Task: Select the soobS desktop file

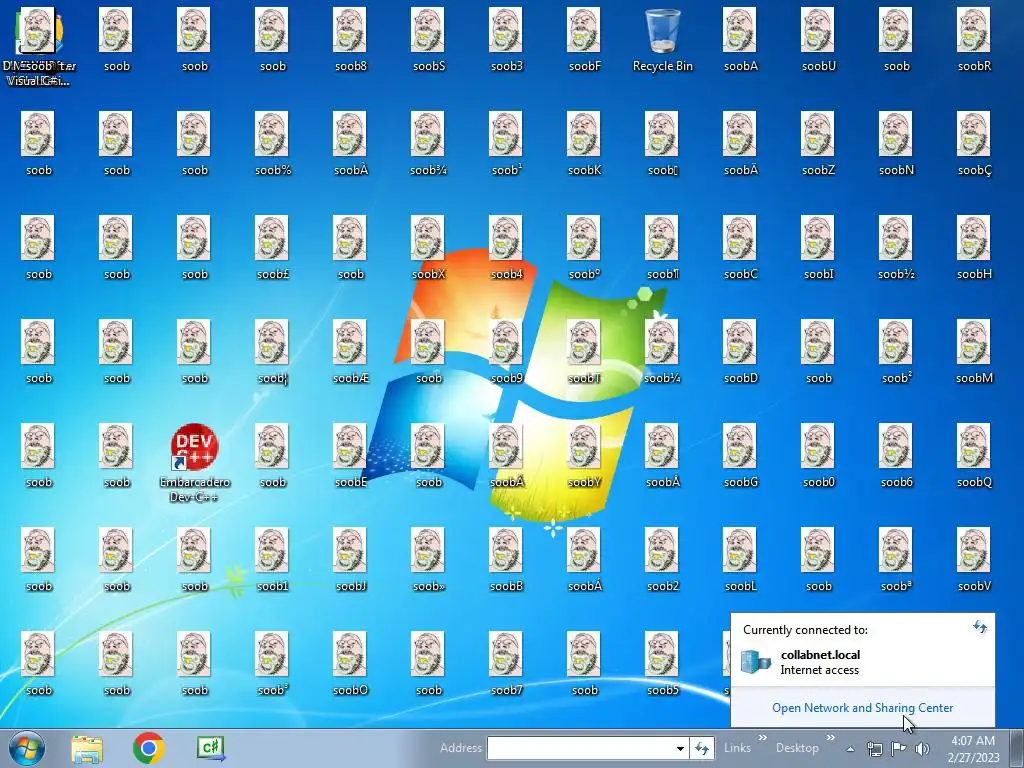Action: [428, 40]
